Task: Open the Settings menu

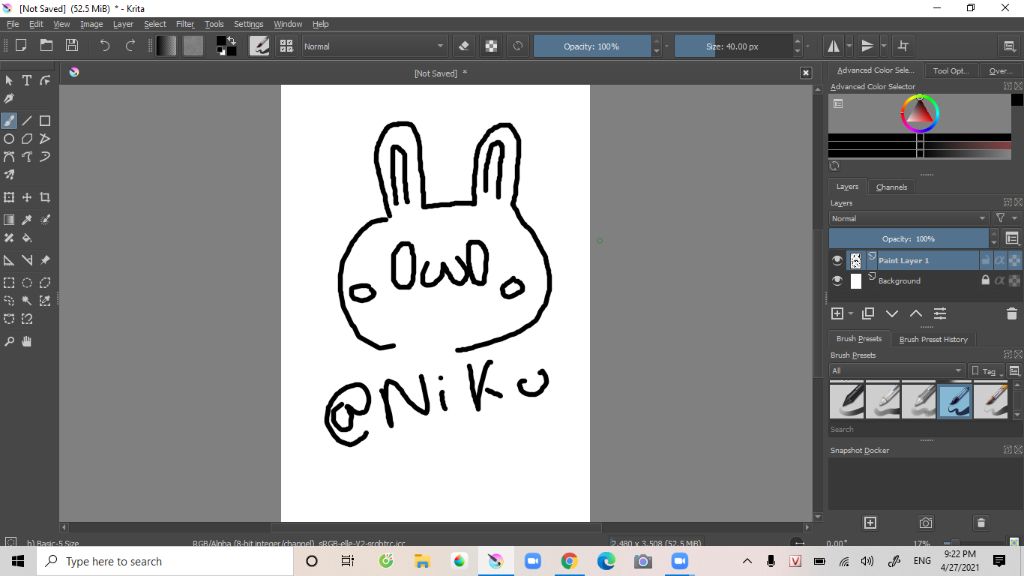Action: [248, 24]
